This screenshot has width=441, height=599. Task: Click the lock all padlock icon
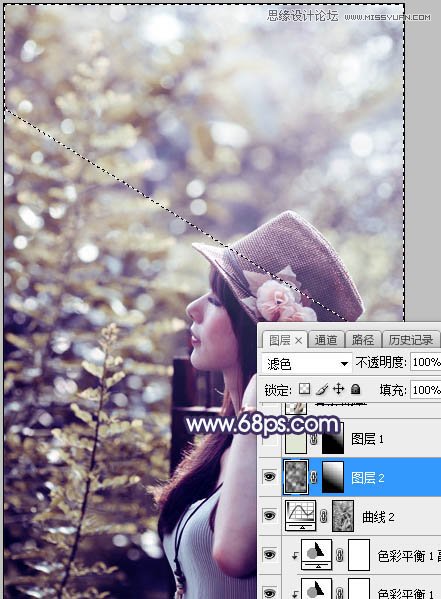[356, 389]
